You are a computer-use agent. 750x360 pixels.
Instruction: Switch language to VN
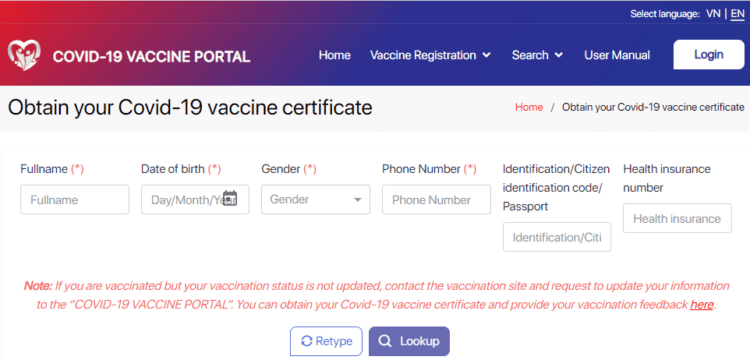coord(713,14)
